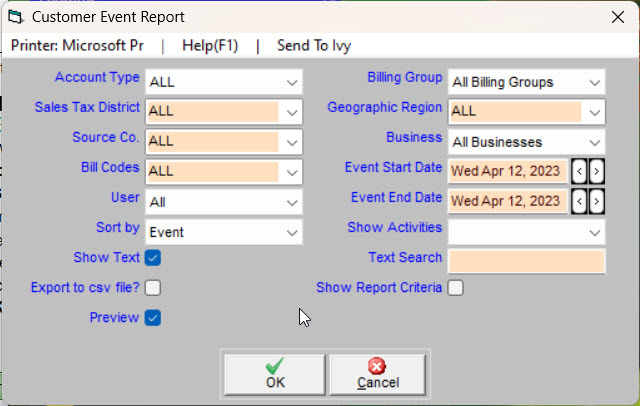Tick the Show Report Criteria checkbox
The height and width of the screenshot is (406, 640).
click(456, 288)
